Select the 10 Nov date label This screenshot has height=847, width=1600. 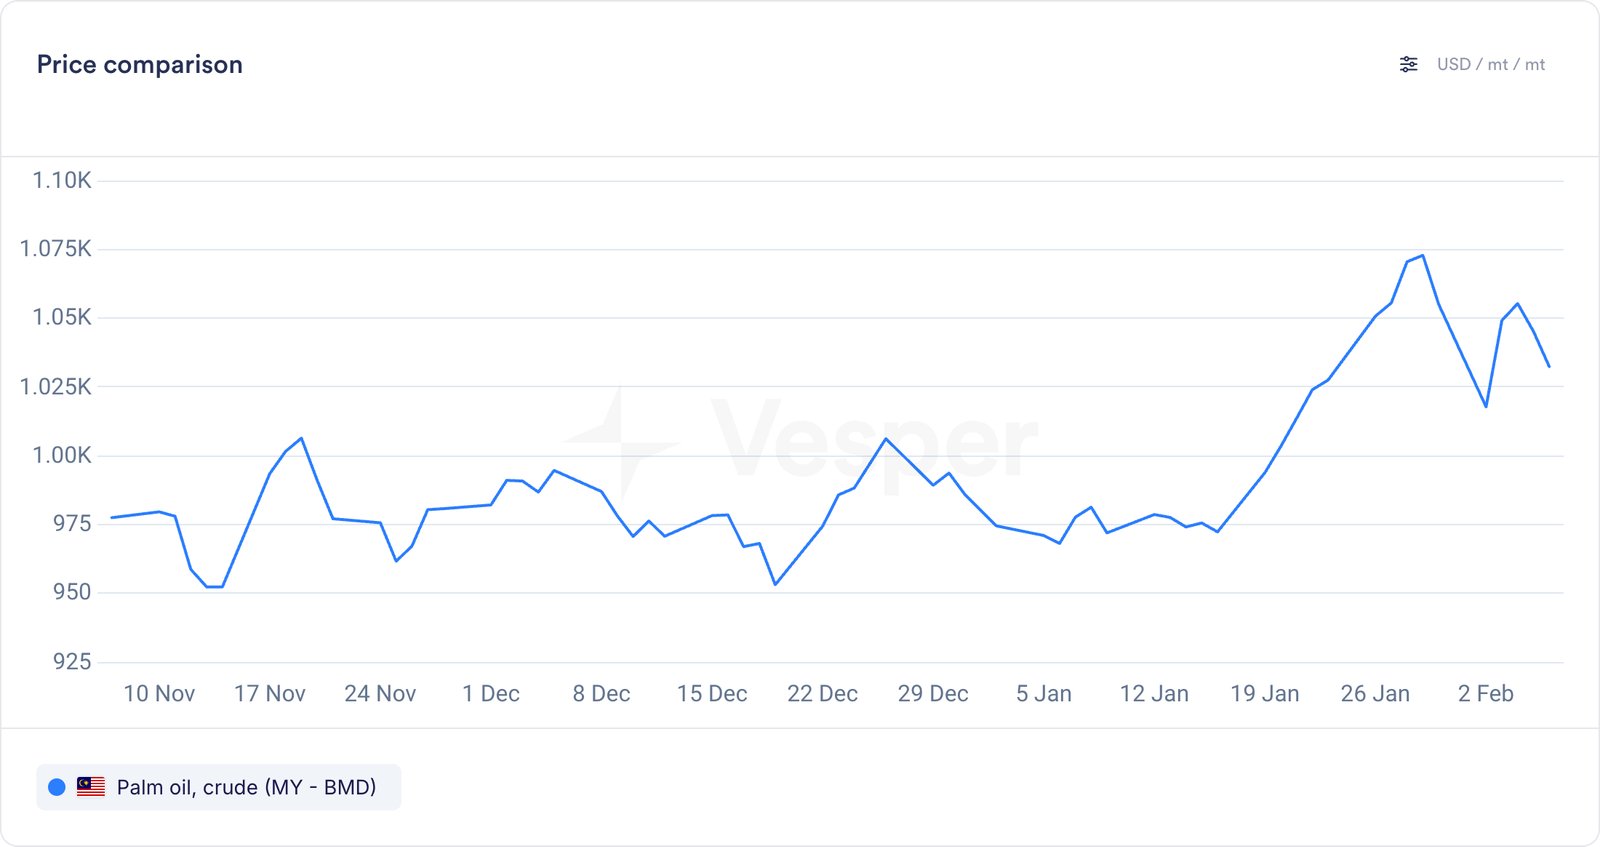point(159,694)
